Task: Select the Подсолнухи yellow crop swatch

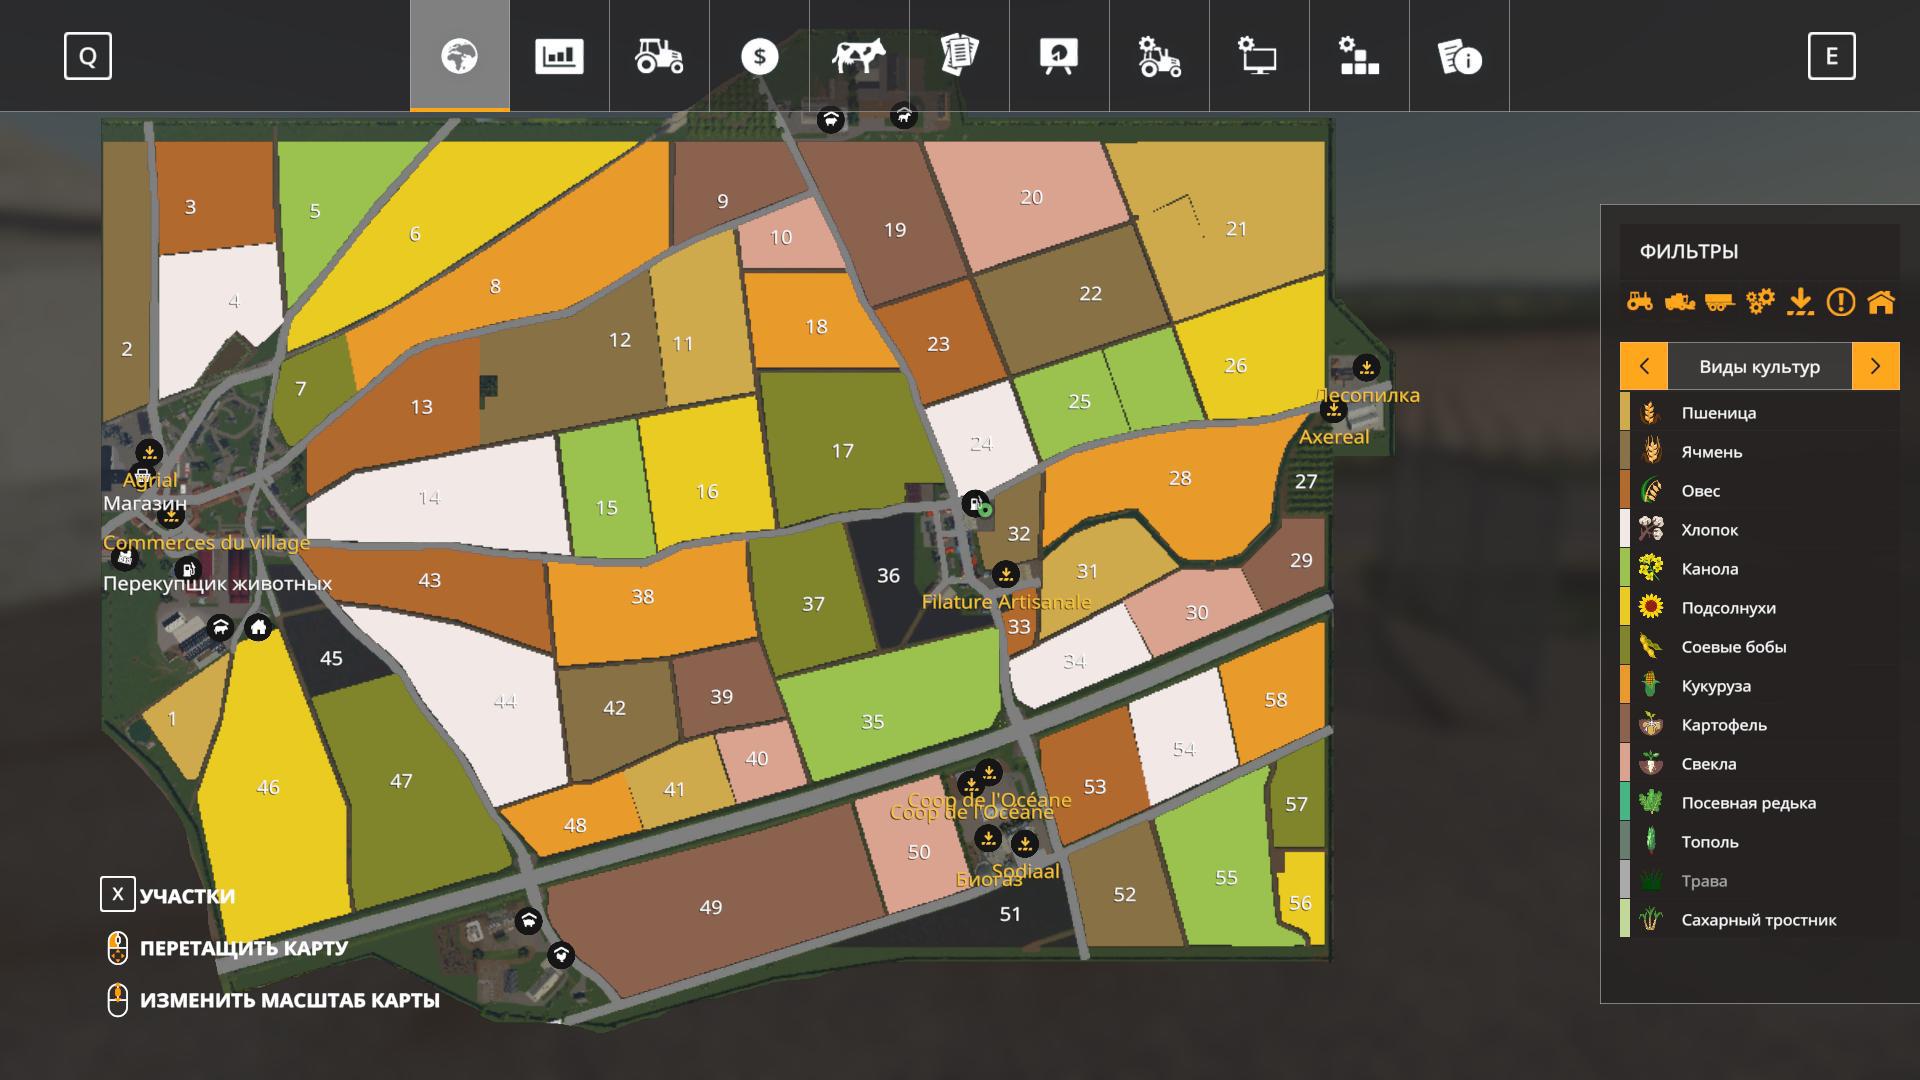Action: coord(1626,608)
